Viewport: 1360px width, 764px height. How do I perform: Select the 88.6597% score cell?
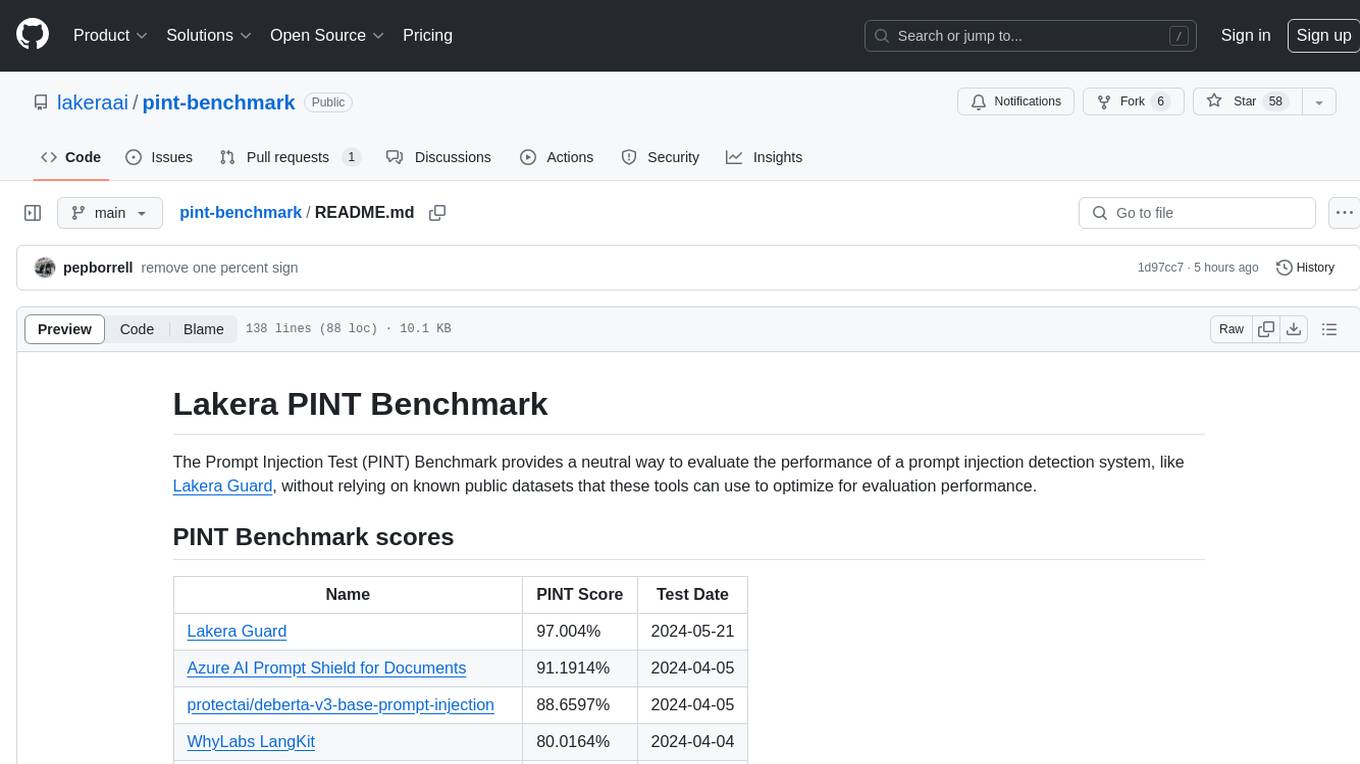click(580, 705)
